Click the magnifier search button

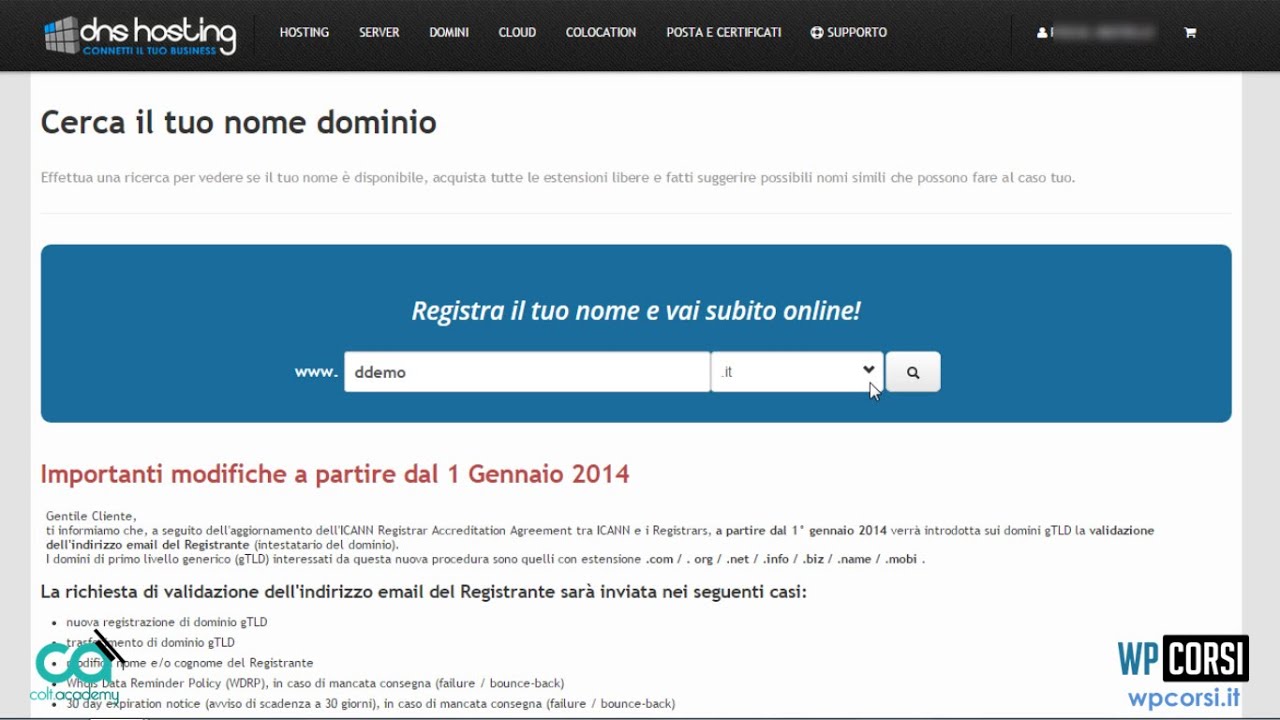click(913, 372)
